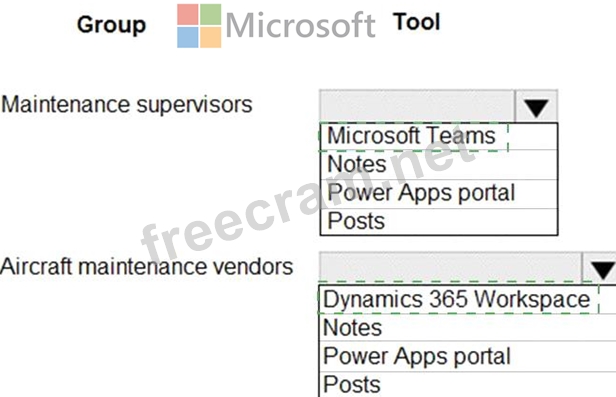Select Posts in the Maintenance supervisors list
This screenshot has width=616, height=397.
[439, 221]
